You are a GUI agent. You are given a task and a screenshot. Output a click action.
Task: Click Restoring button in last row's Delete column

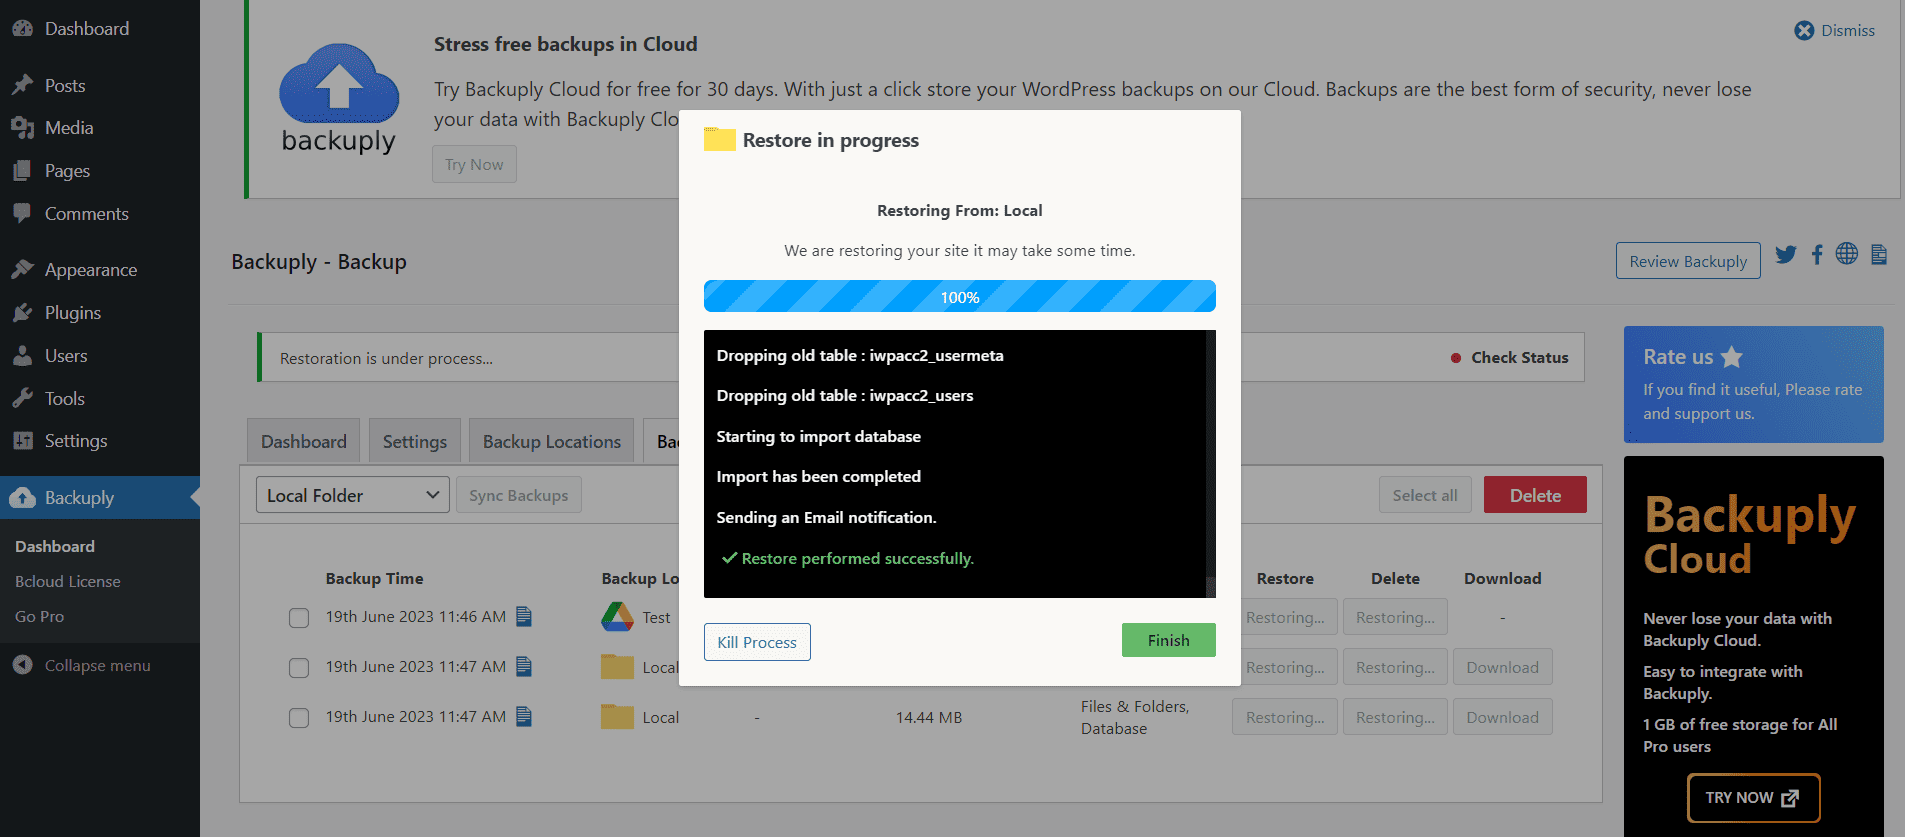tap(1395, 717)
